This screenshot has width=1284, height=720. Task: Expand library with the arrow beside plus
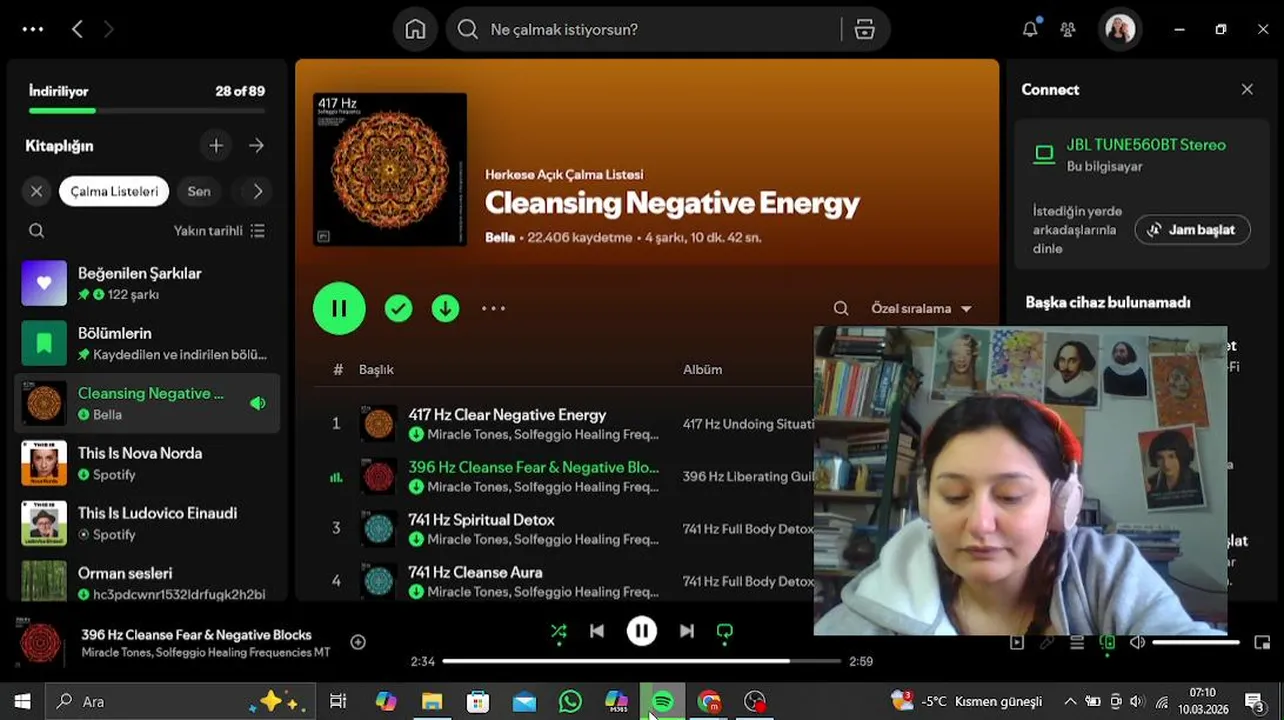[257, 146]
